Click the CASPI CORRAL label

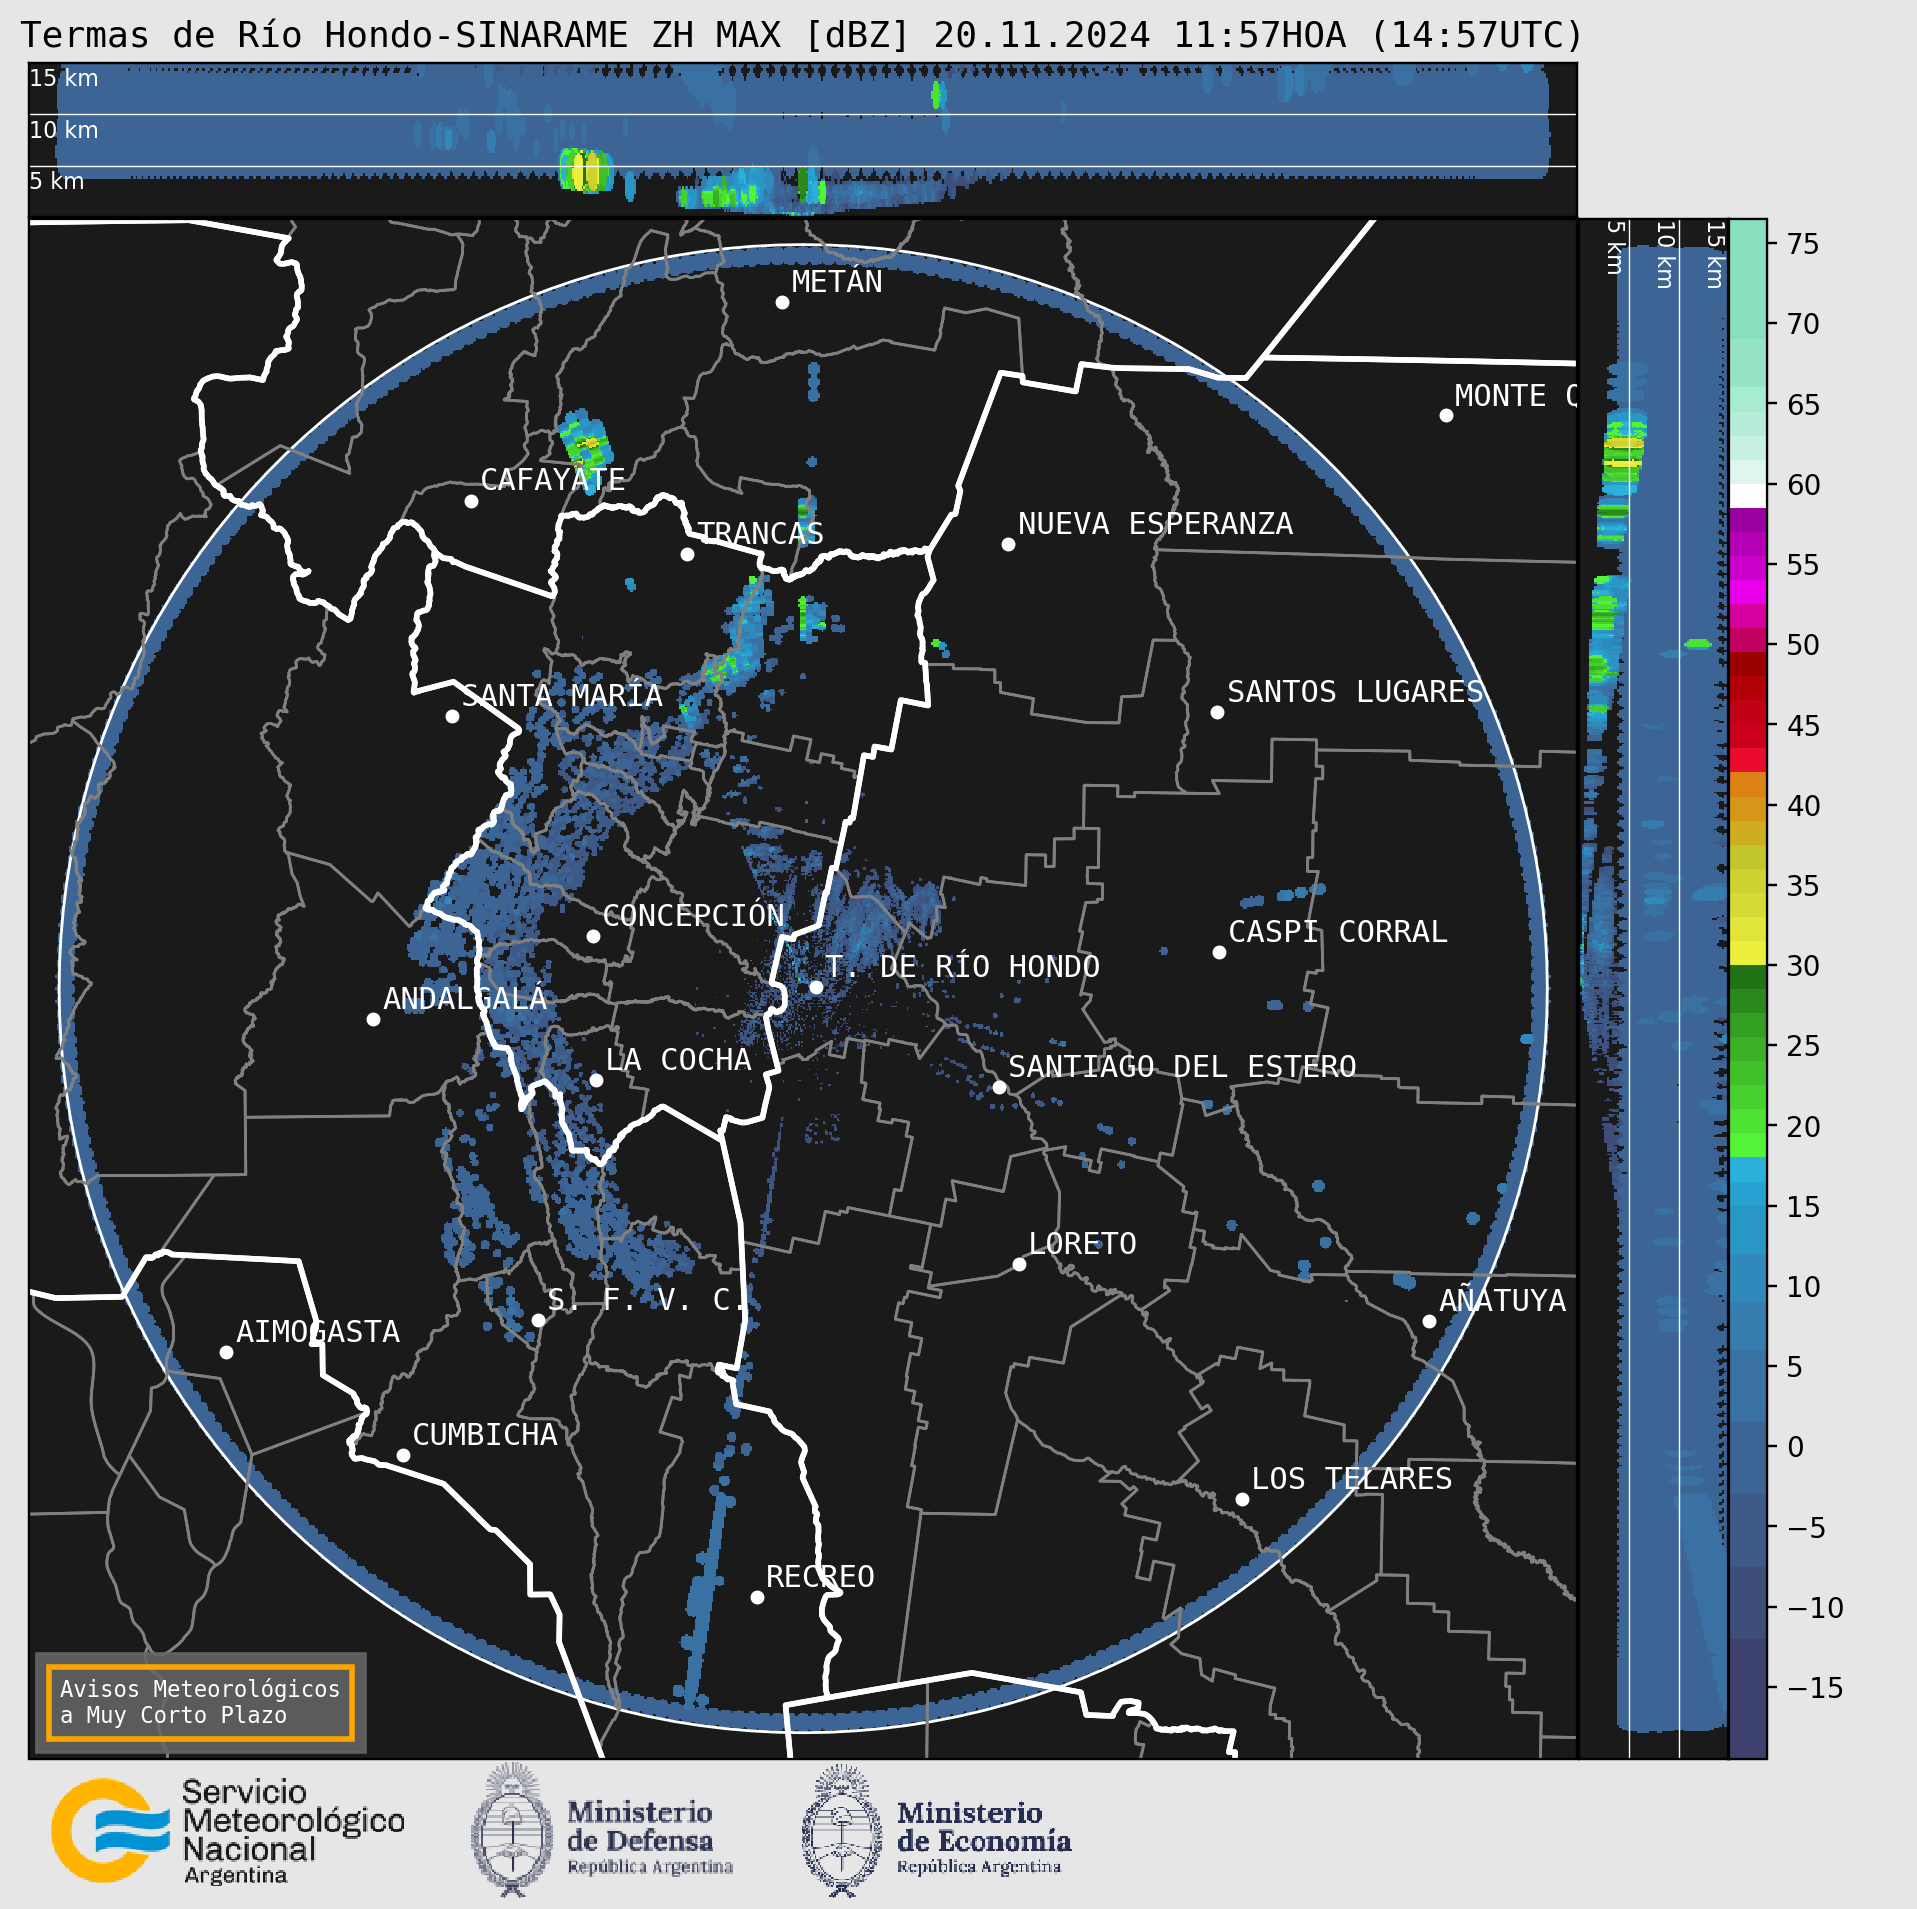click(1338, 932)
